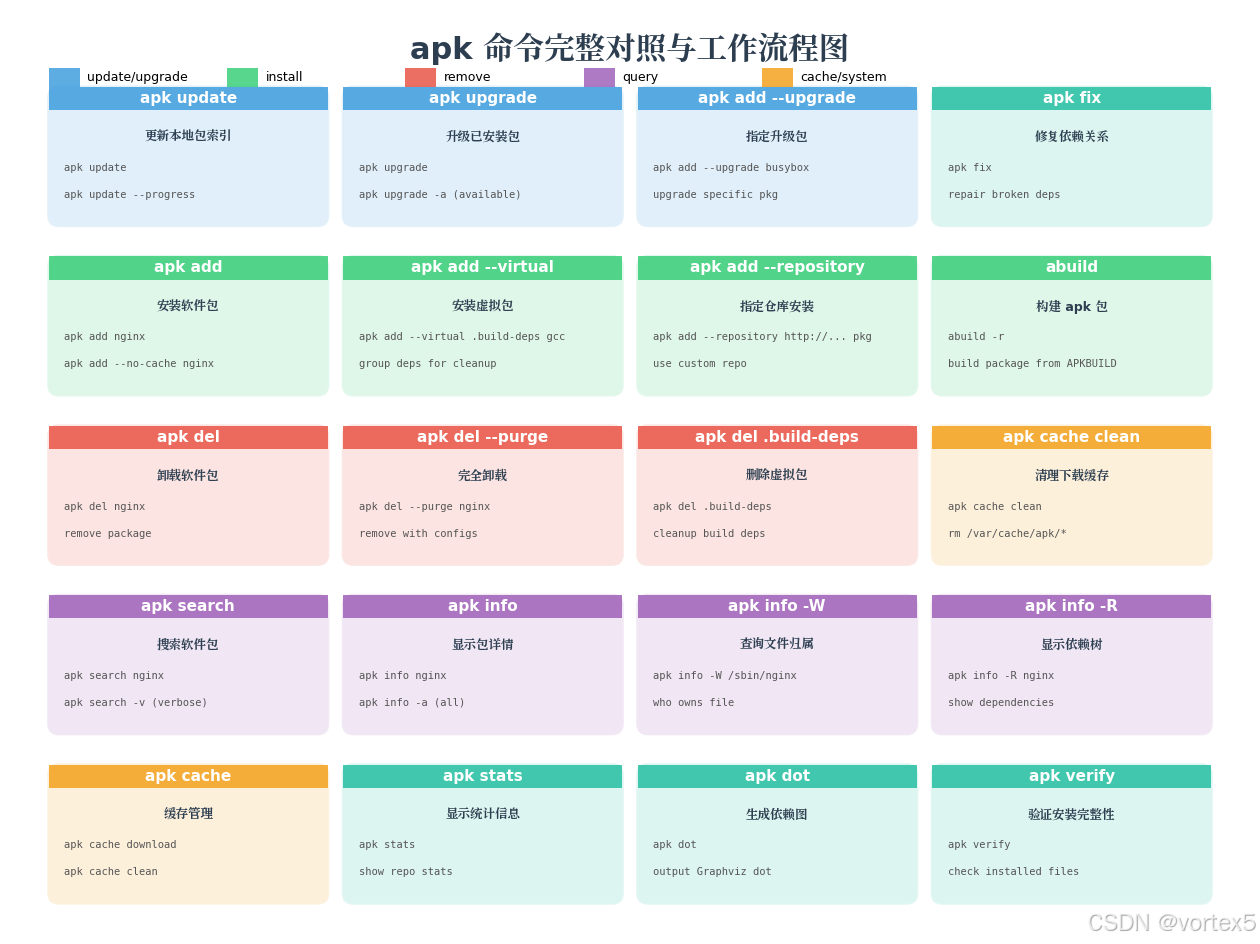1260x944 pixels.
Task: Click the blue update/upgrade legend swatch
Action: pos(64,77)
